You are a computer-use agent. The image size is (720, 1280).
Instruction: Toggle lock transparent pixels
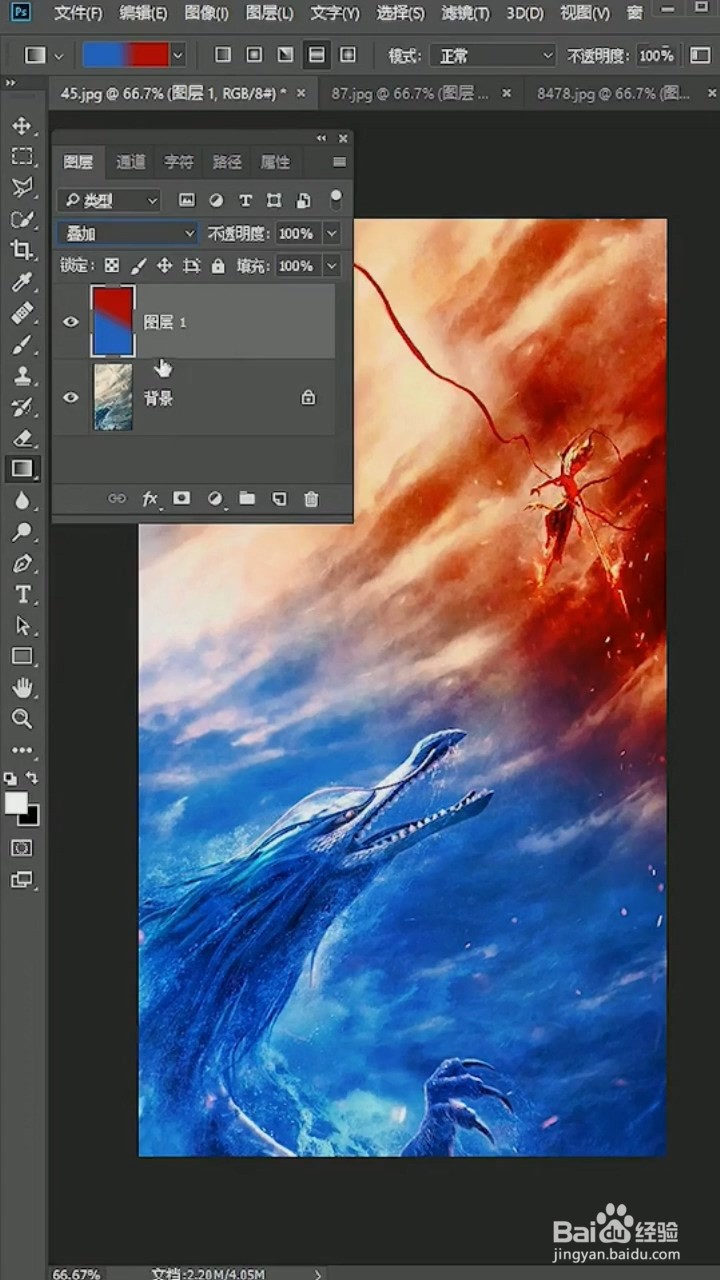click(112, 266)
